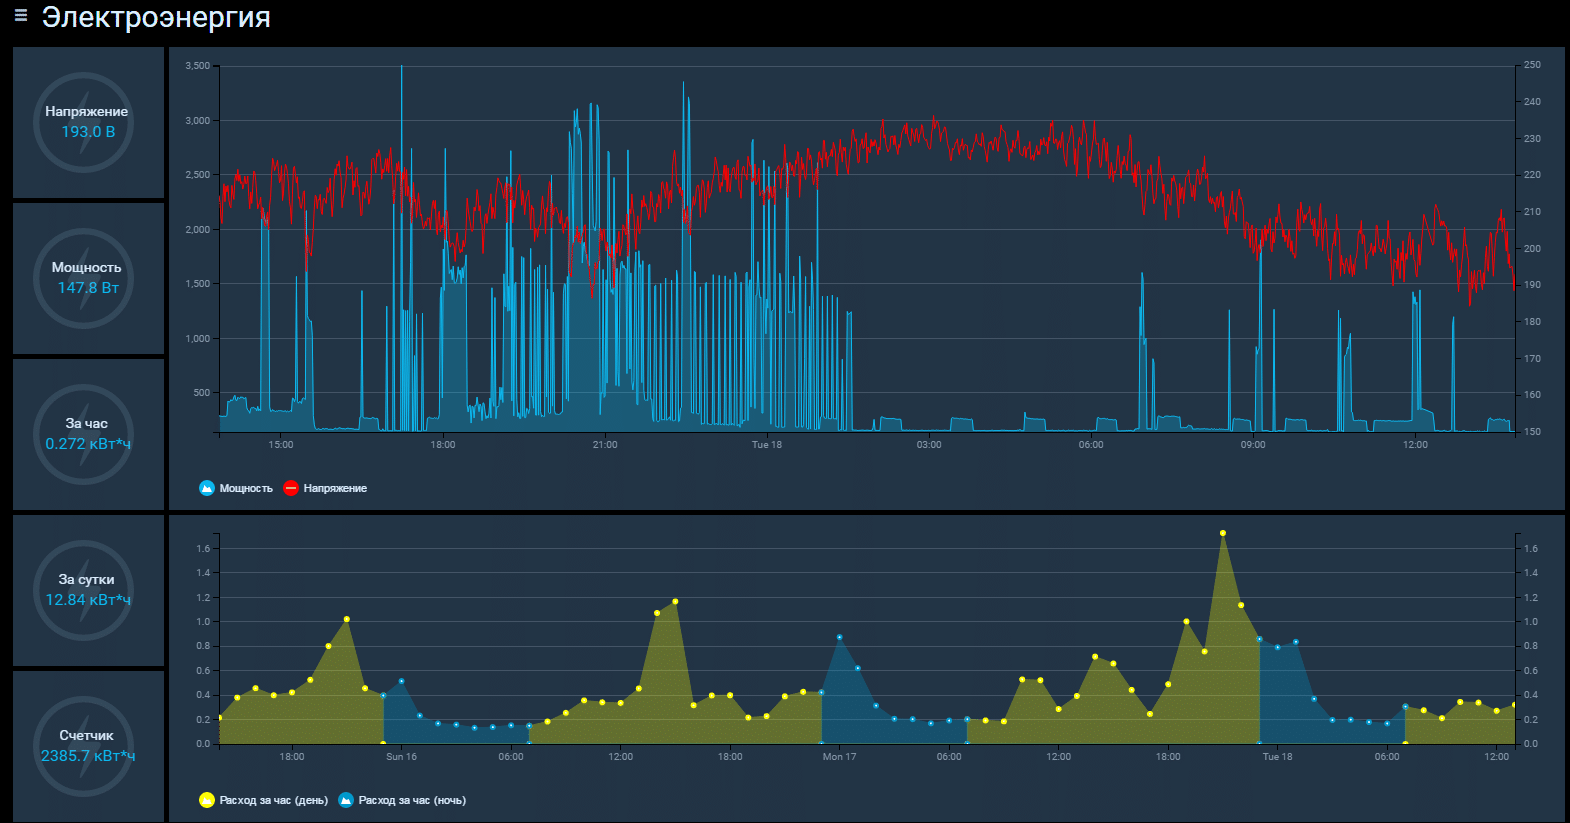Open the За час consumption gauge
1570x823 pixels.
[87, 434]
